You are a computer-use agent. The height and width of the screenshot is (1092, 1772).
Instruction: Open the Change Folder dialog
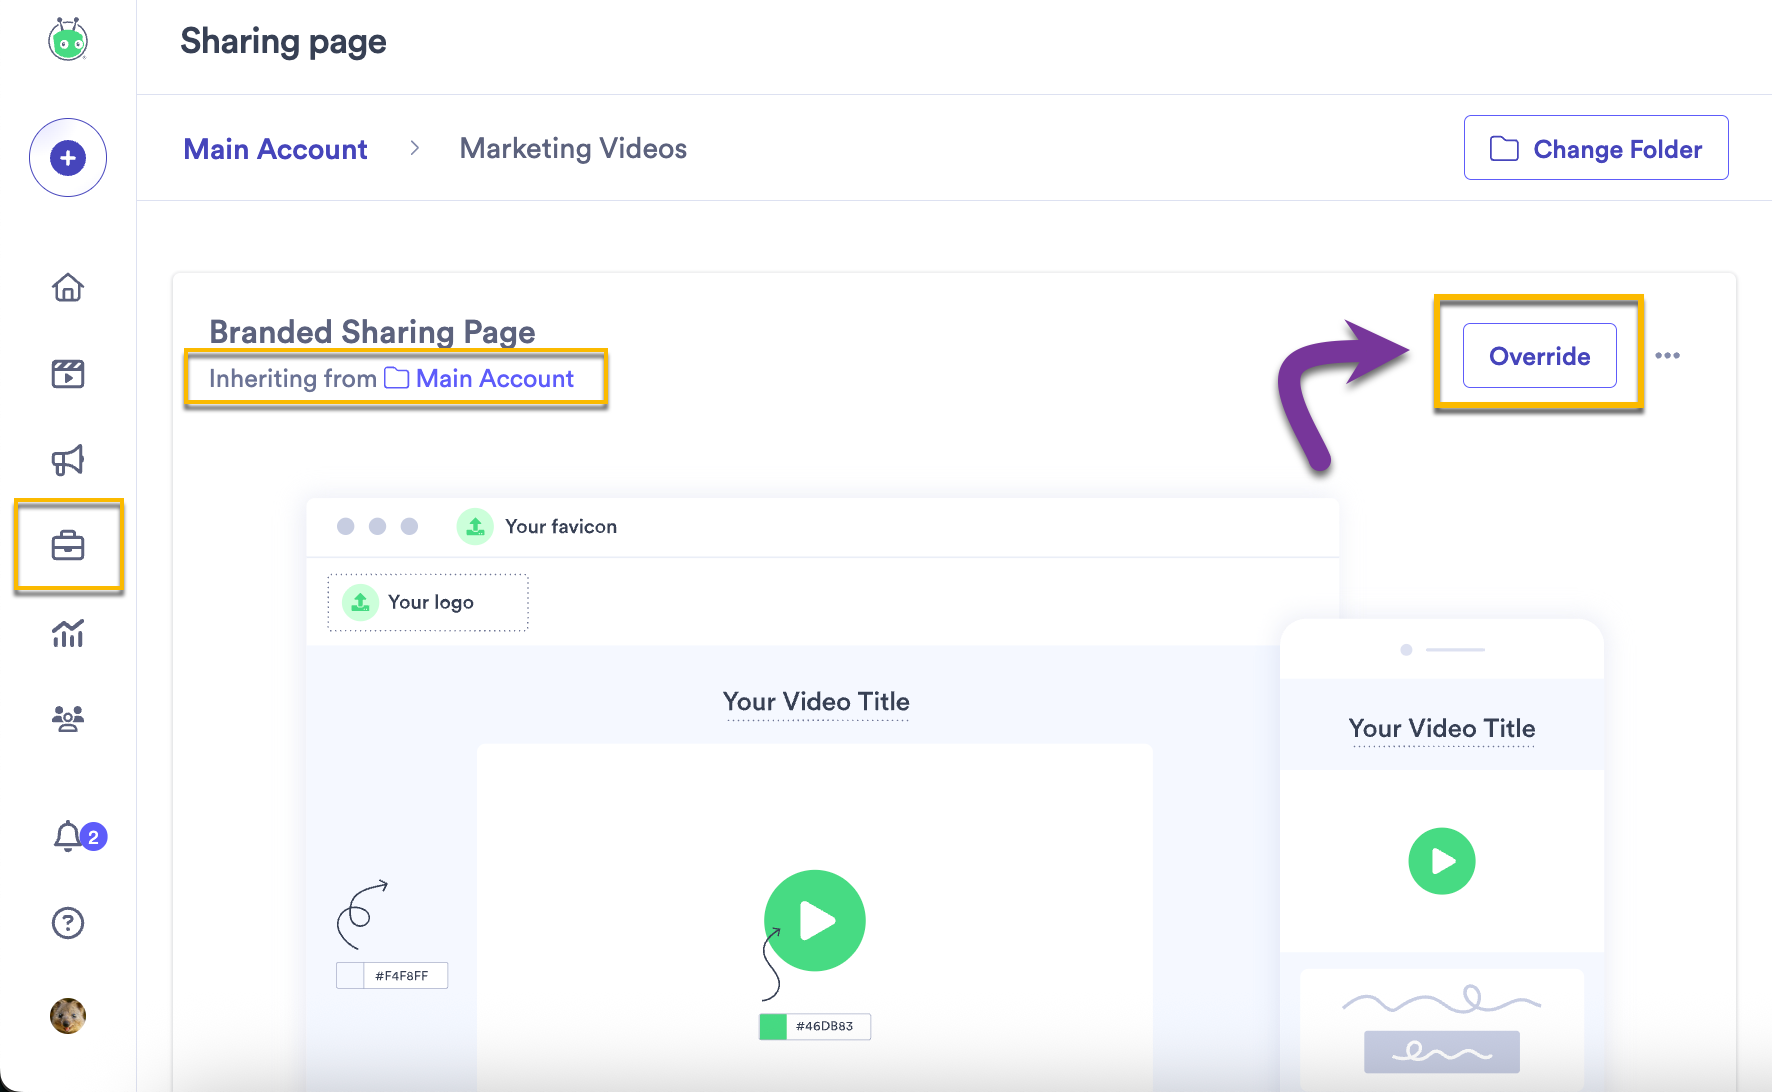(1595, 147)
